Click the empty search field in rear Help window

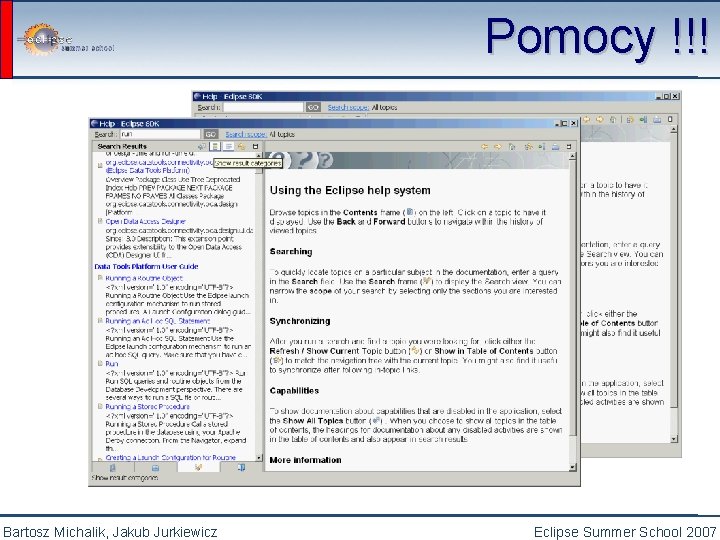coord(263,107)
